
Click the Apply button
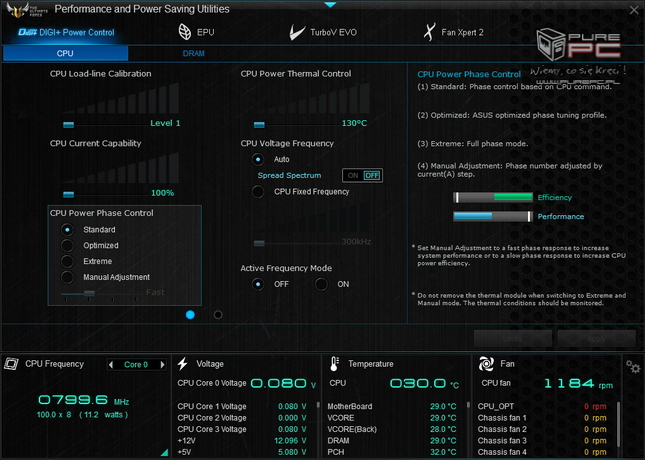click(x=596, y=339)
